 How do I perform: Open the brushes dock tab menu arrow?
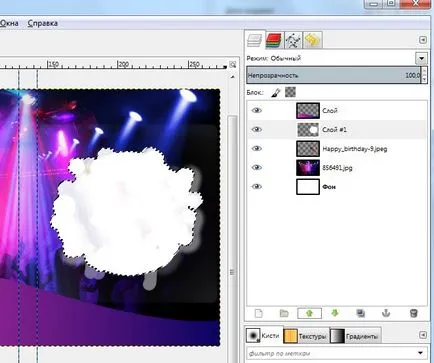point(422,335)
